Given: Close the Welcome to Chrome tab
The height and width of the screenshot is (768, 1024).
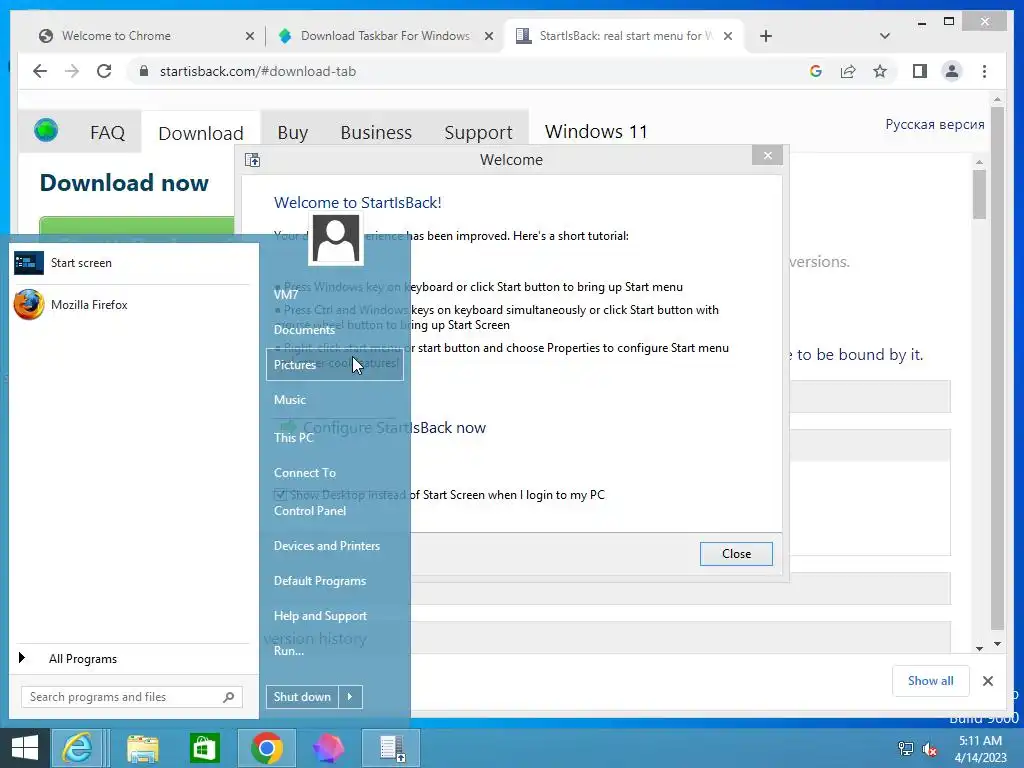Looking at the screenshot, I should [249, 36].
